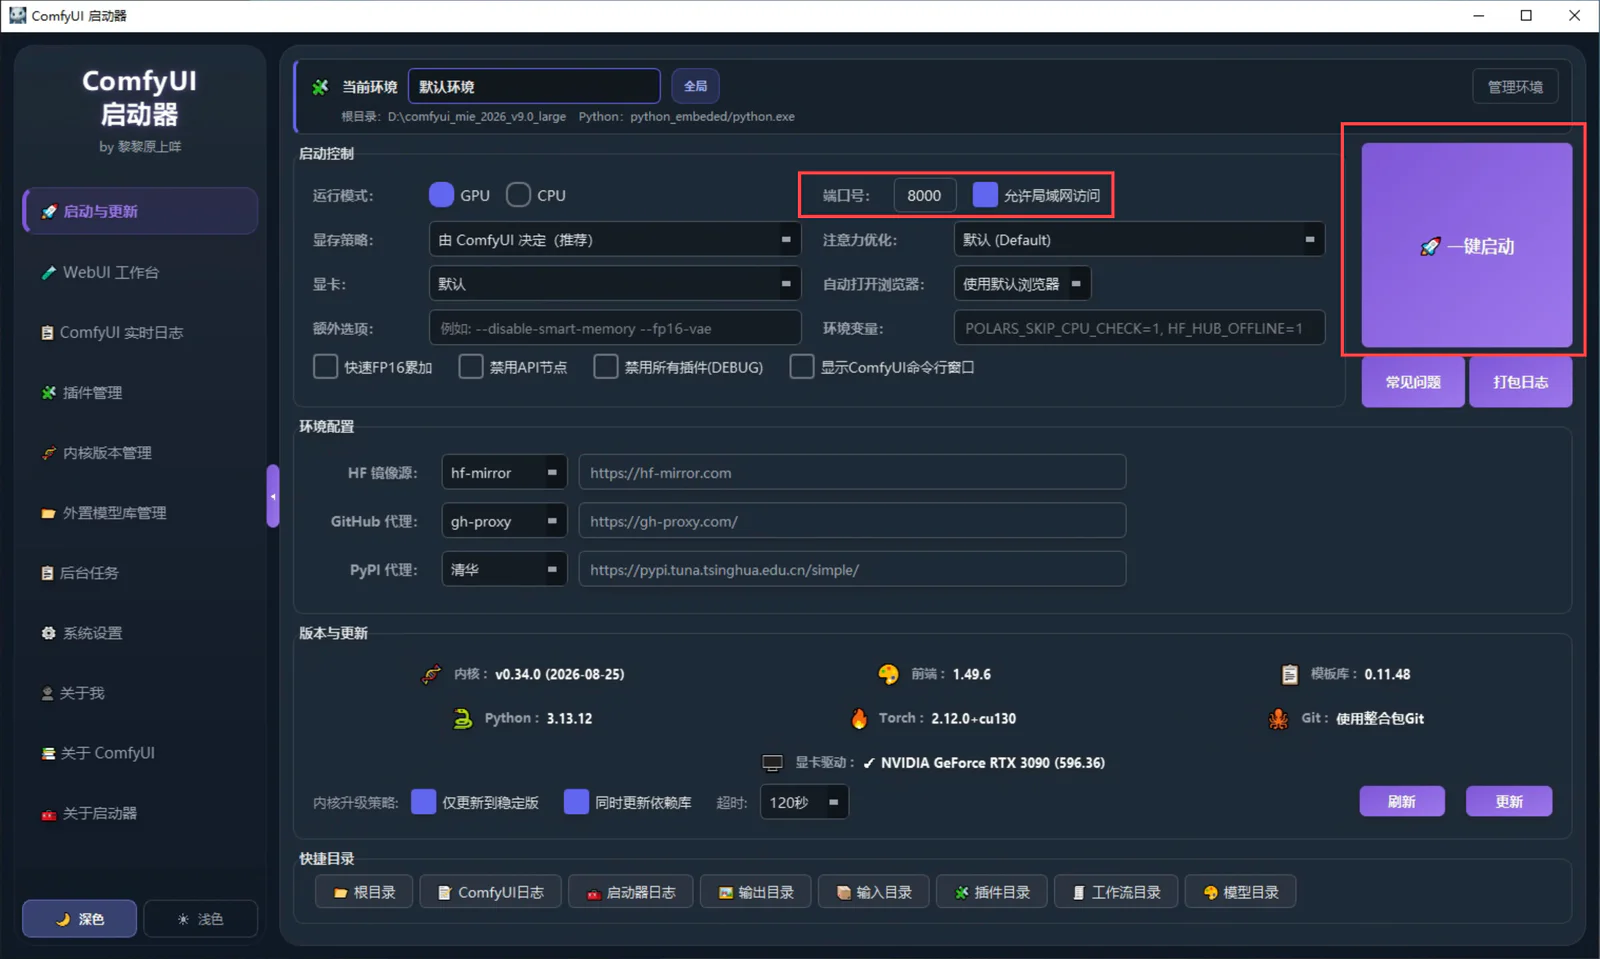The height and width of the screenshot is (959, 1600).
Task: Open the 内核版本管理 sidebar page
Action: pyautogui.click(x=140, y=453)
